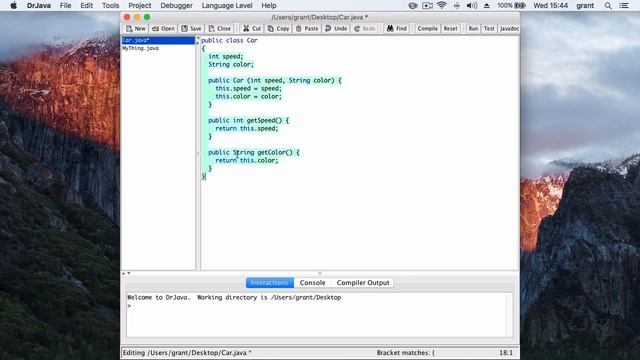Select Car.java in the file list
Image resolution: width=640 pixels, height=360 pixels.
point(158,40)
